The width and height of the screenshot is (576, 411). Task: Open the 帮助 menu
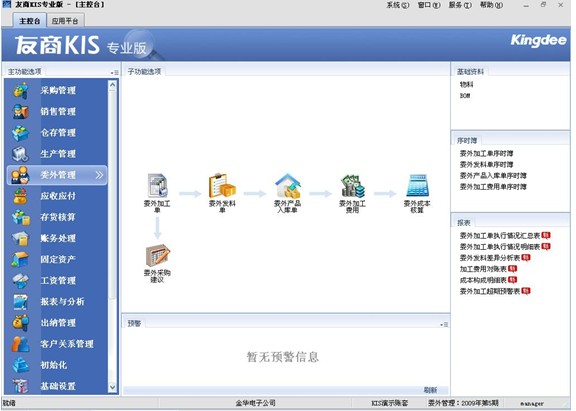(491, 5)
